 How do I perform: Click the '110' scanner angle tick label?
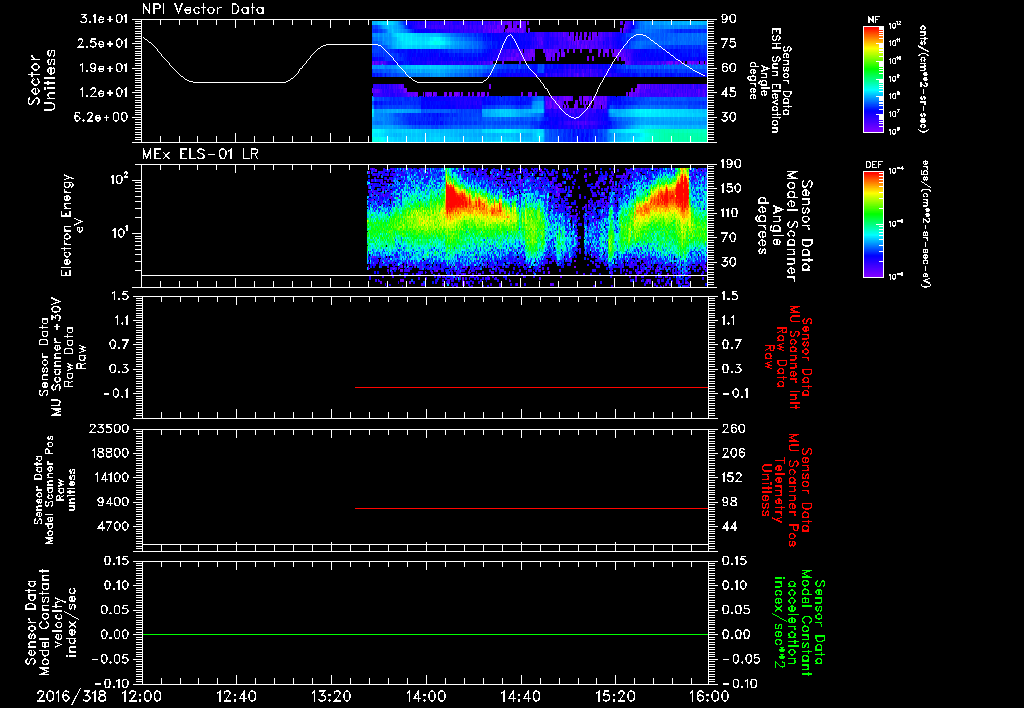click(x=731, y=213)
